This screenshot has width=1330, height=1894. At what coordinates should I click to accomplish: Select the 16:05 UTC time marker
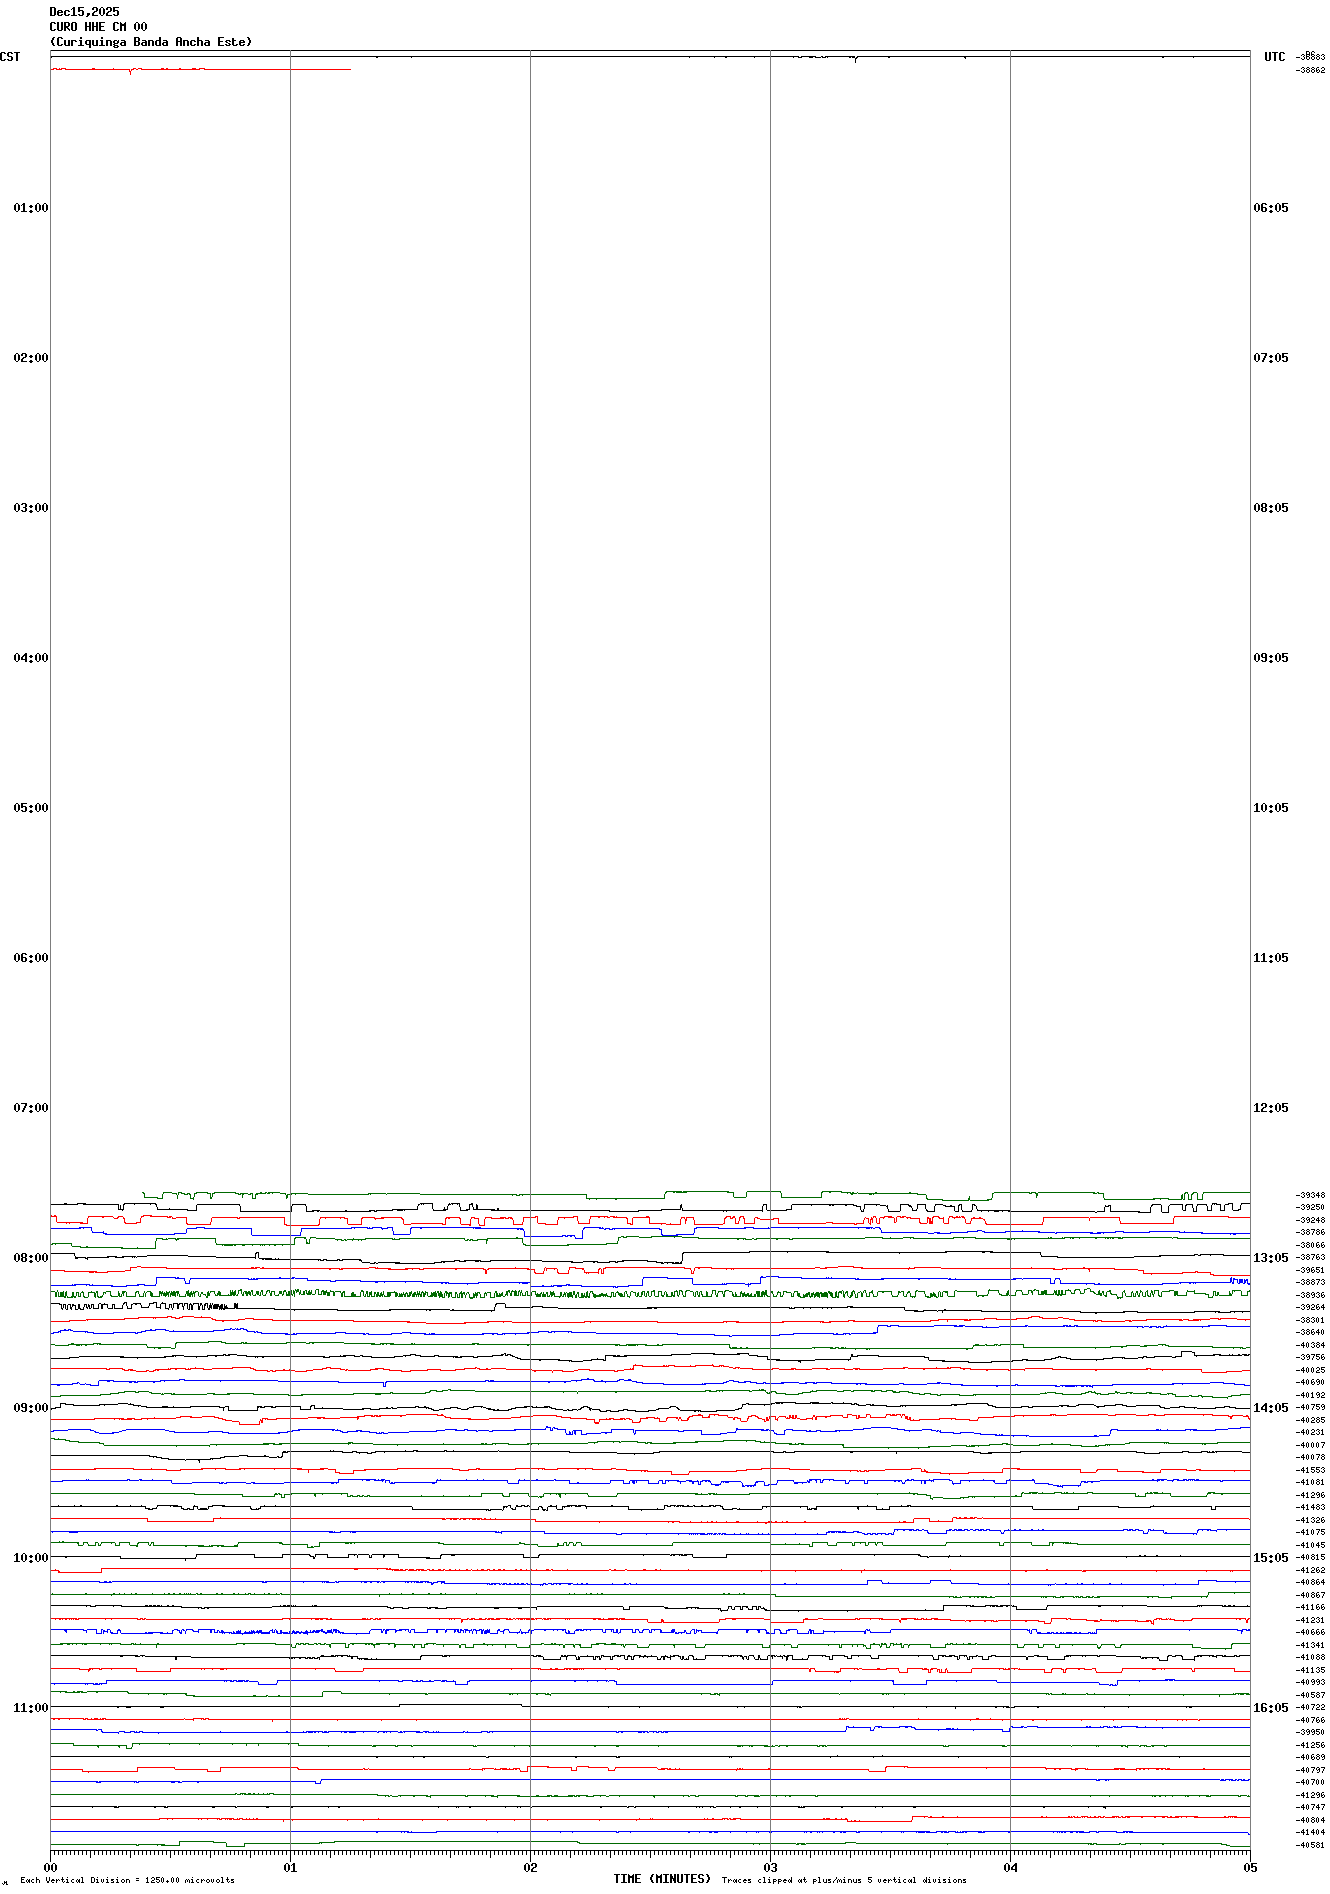point(1270,1708)
